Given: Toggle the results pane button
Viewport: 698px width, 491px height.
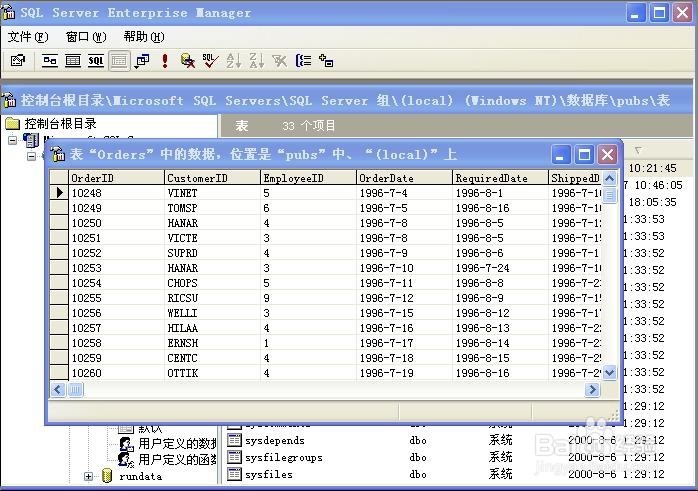Looking at the screenshot, I should pos(119,61).
